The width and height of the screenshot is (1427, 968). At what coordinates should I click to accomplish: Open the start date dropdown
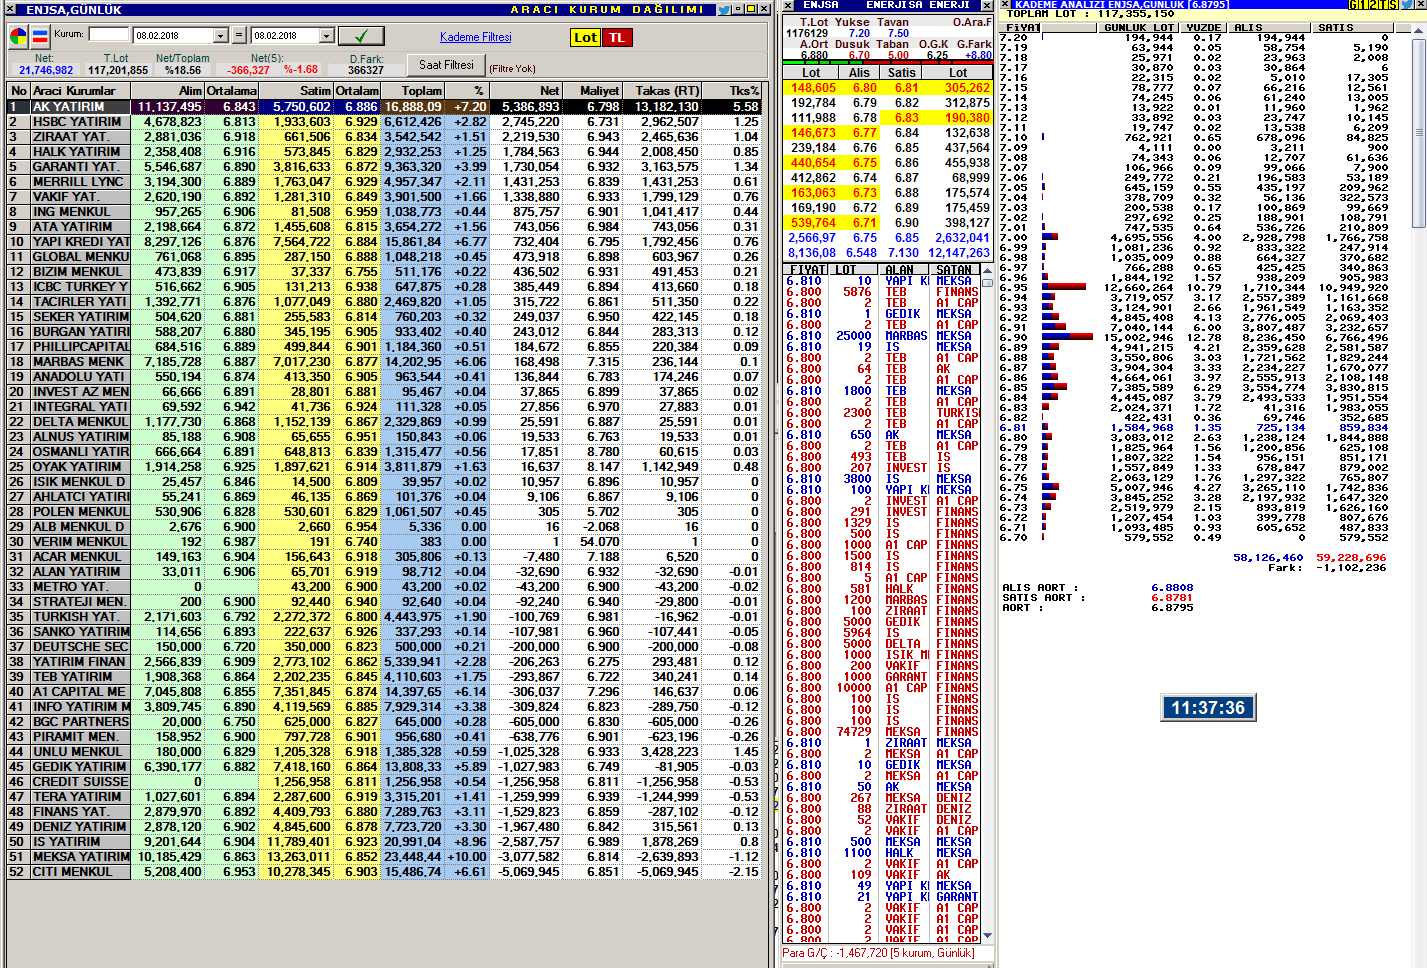[x=221, y=35]
